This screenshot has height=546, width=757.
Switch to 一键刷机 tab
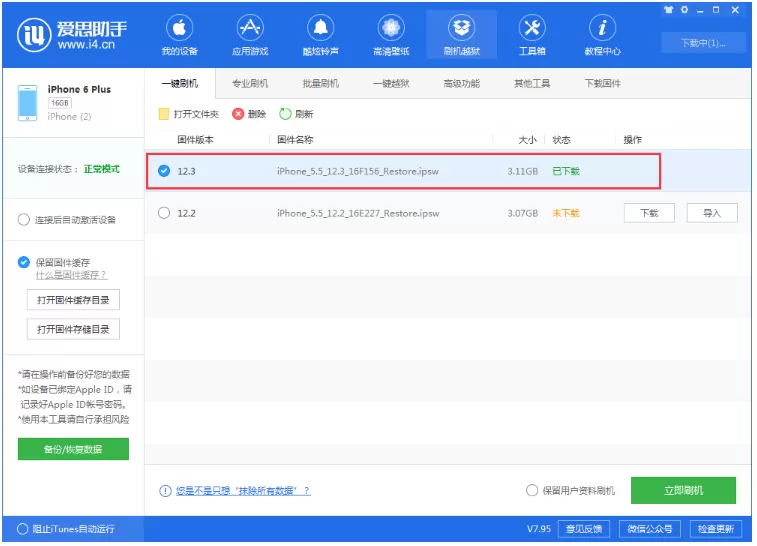(180, 84)
